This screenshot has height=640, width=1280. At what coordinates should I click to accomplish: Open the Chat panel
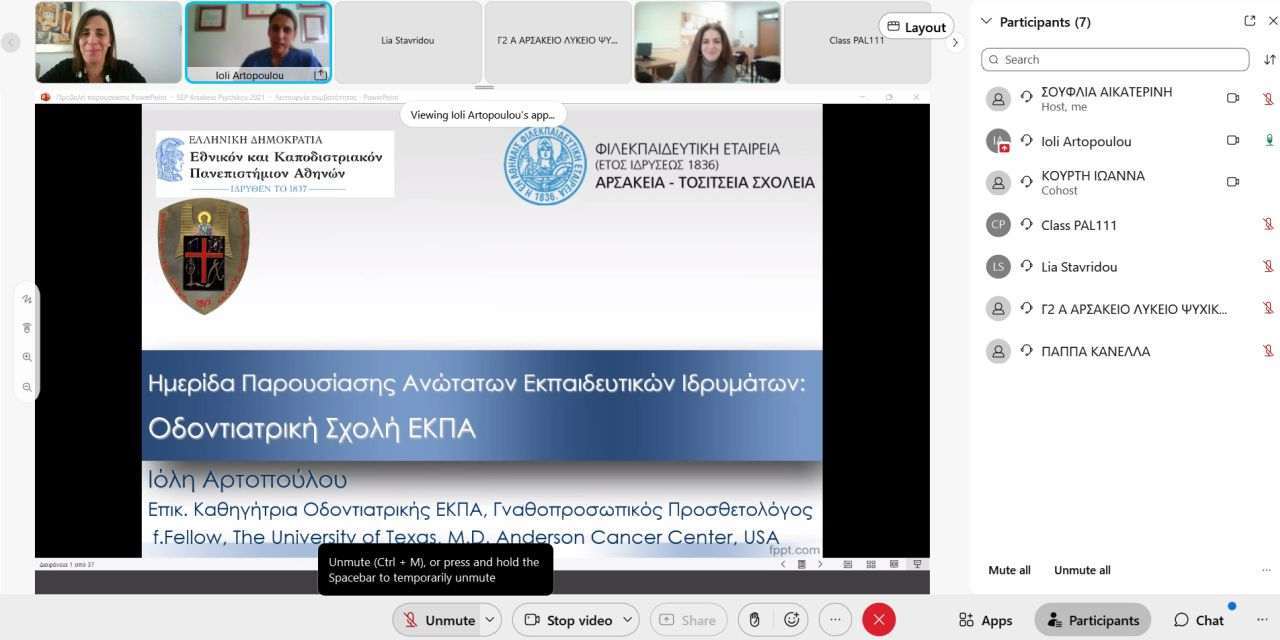tap(1199, 620)
